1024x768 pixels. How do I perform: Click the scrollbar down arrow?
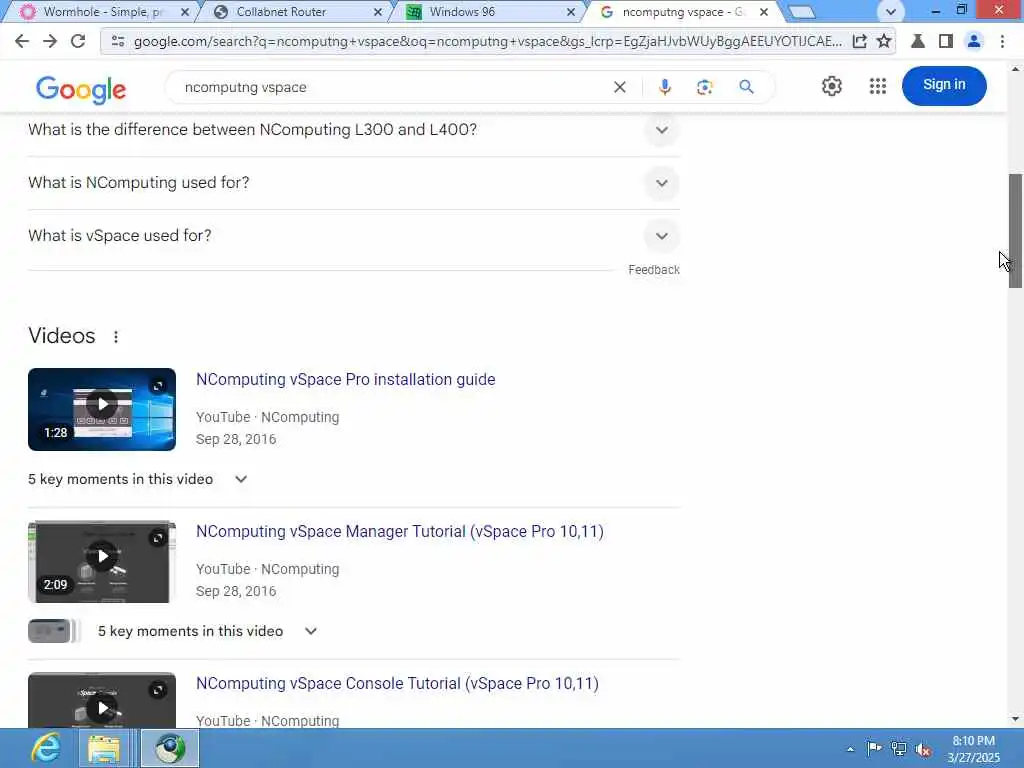click(1015, 719)
